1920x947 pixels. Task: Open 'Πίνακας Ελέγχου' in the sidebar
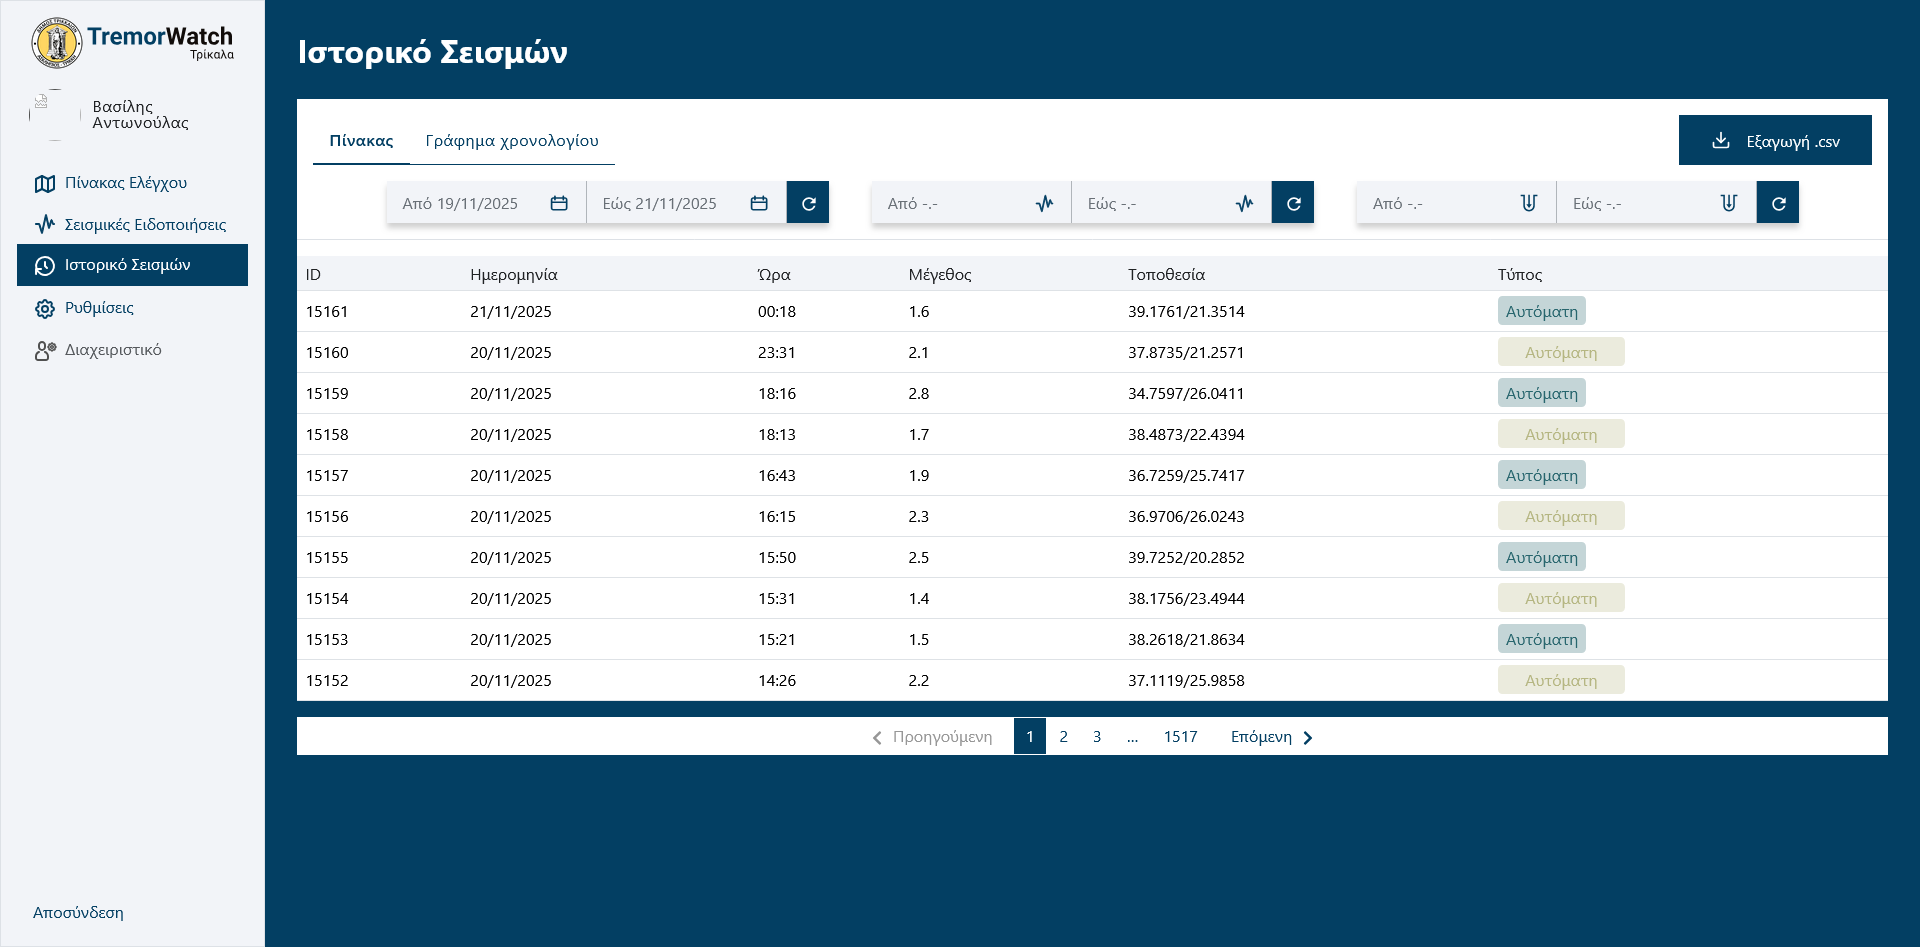coord(126,183)
